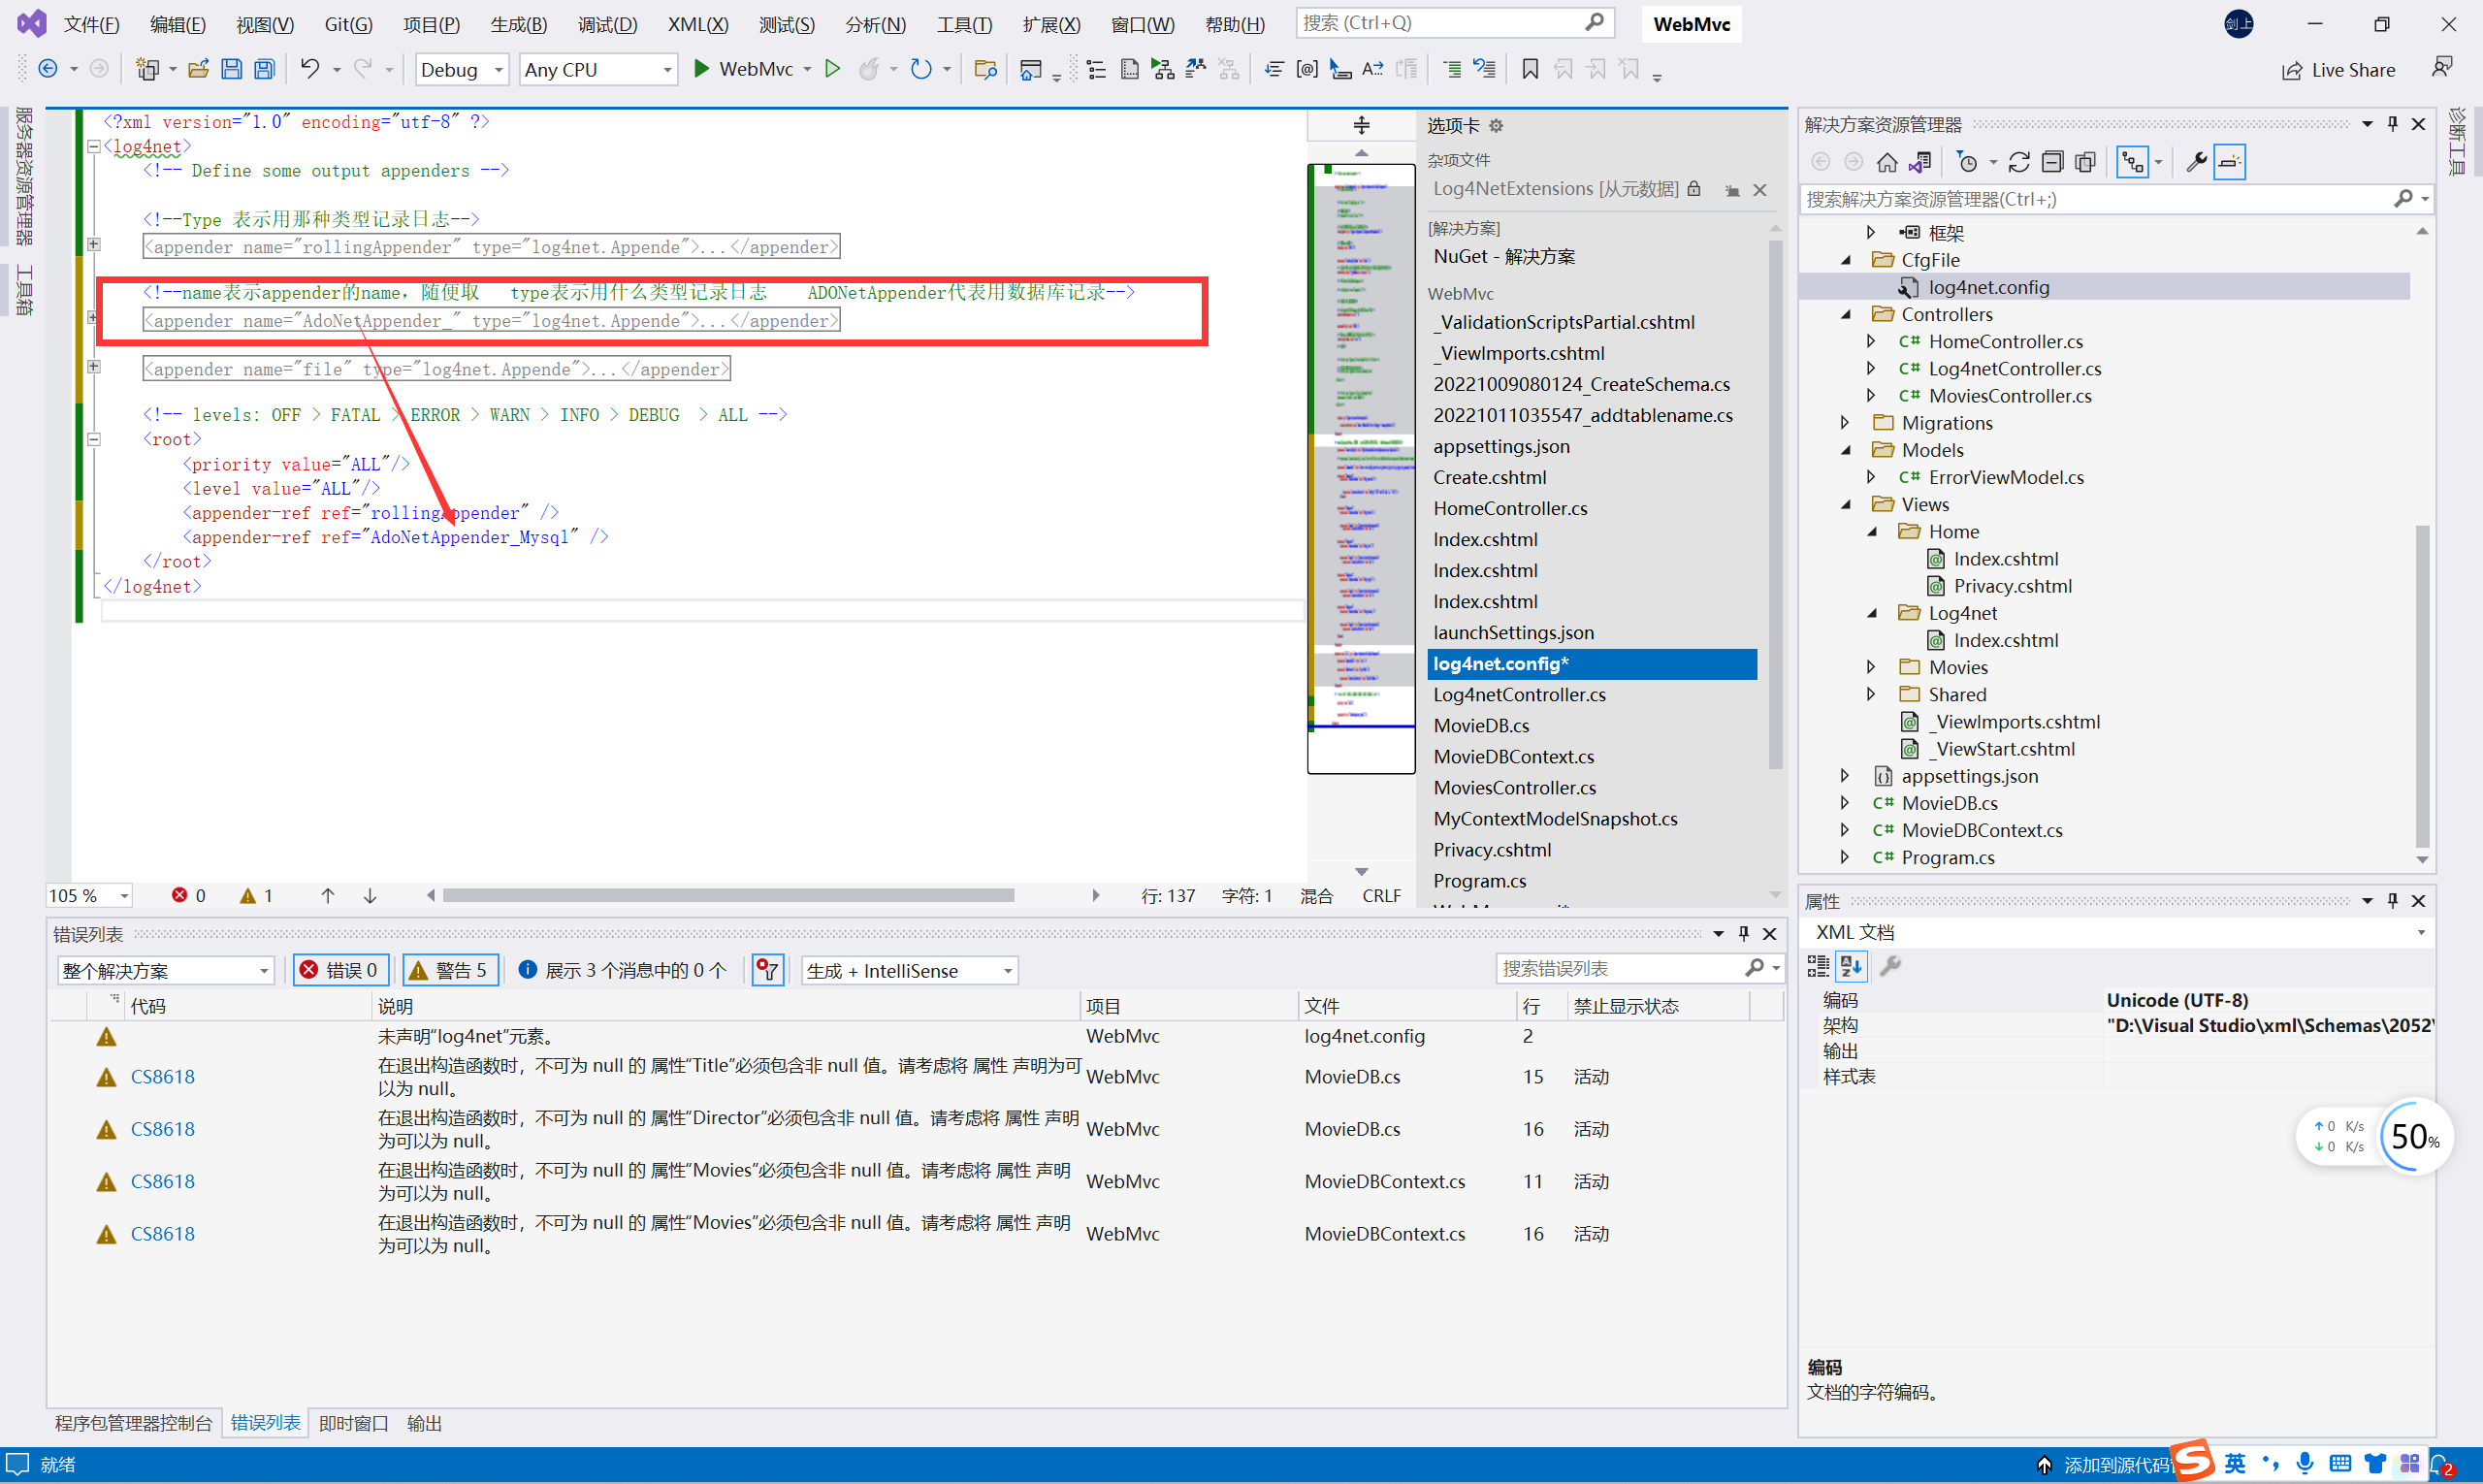Click the Undo toolbar icon
Image resolution: width=2483 pixels, height=1484 pixels.
310,69
